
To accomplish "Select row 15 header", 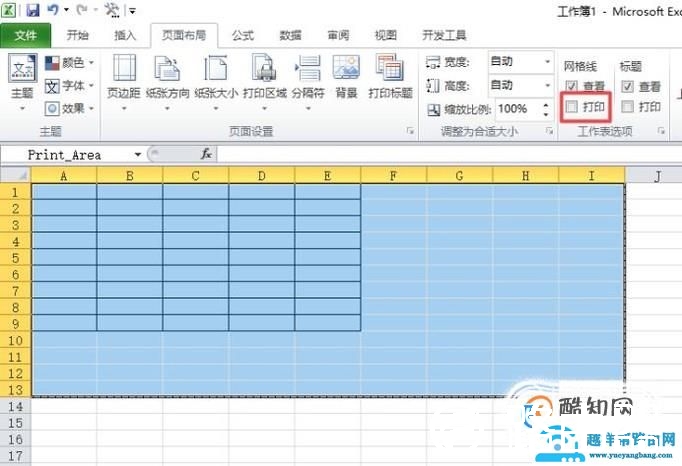I will (x=16, y=423).
